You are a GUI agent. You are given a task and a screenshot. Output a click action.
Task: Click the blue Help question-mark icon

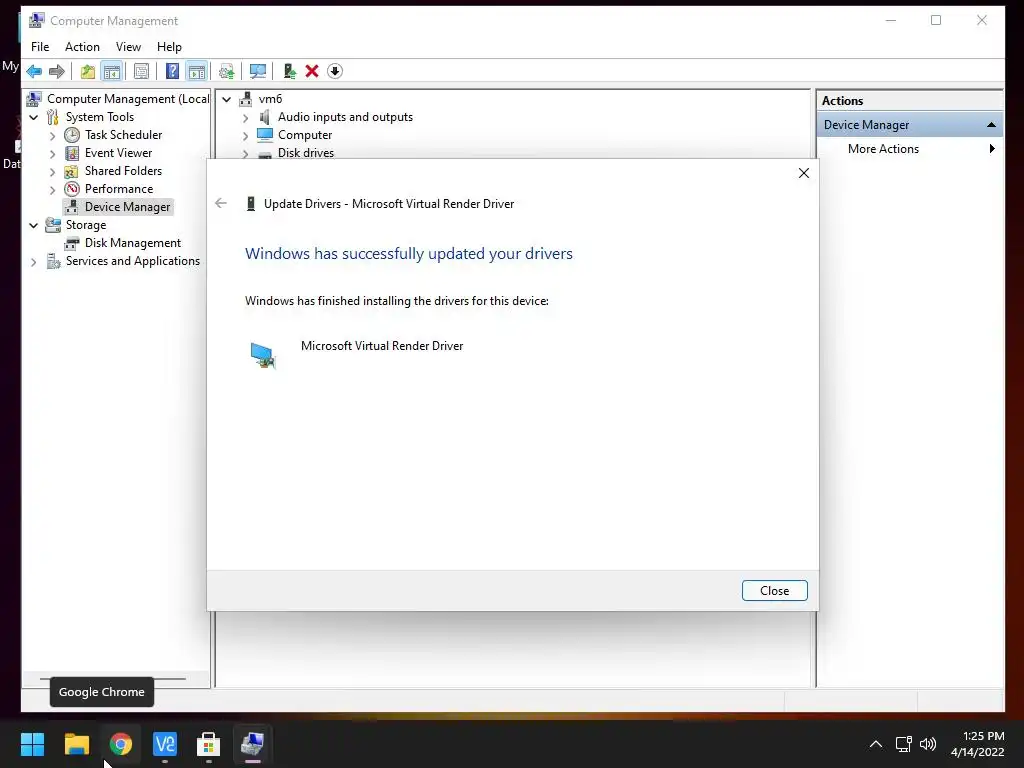point(172,71)
